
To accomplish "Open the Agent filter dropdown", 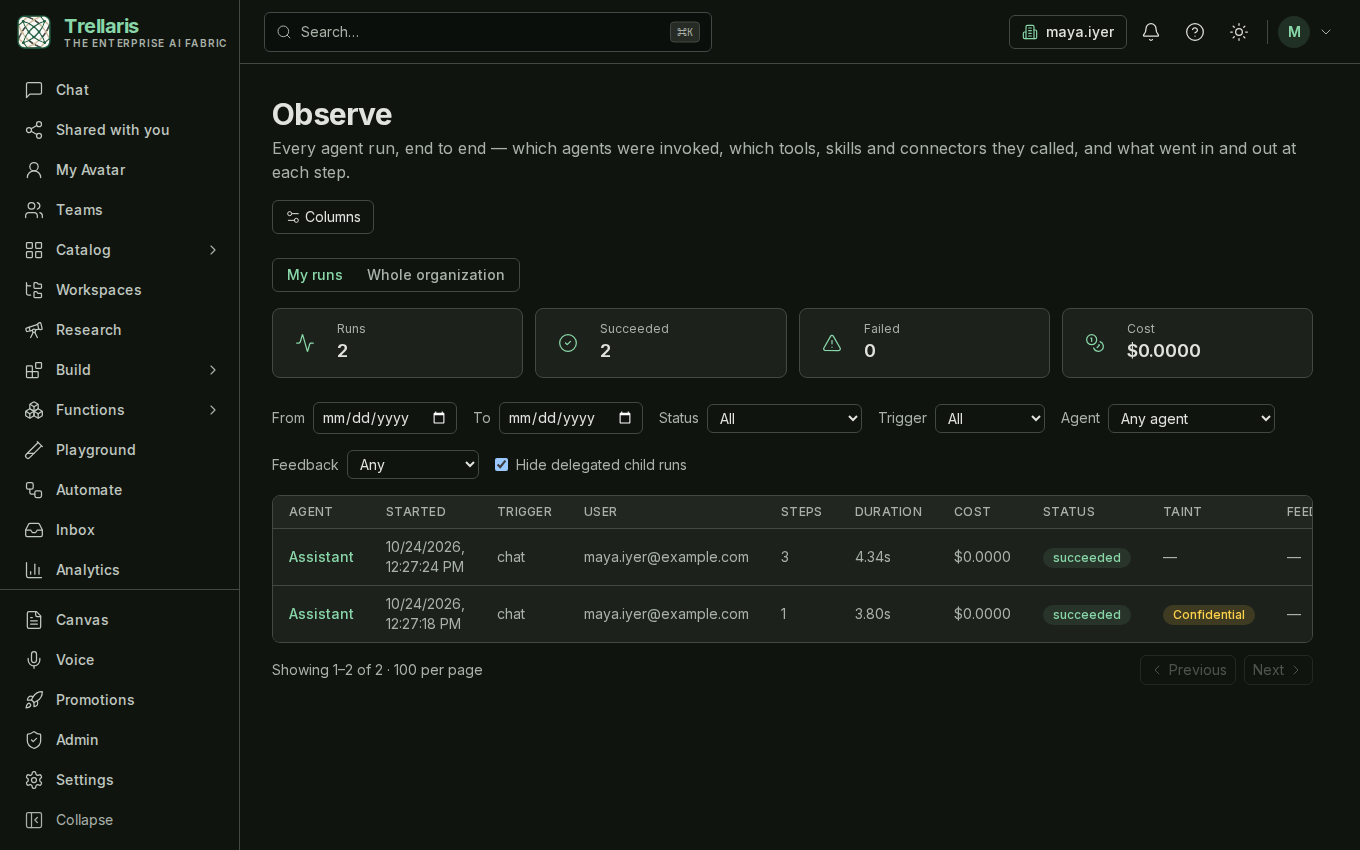I will click(1191, 418).
